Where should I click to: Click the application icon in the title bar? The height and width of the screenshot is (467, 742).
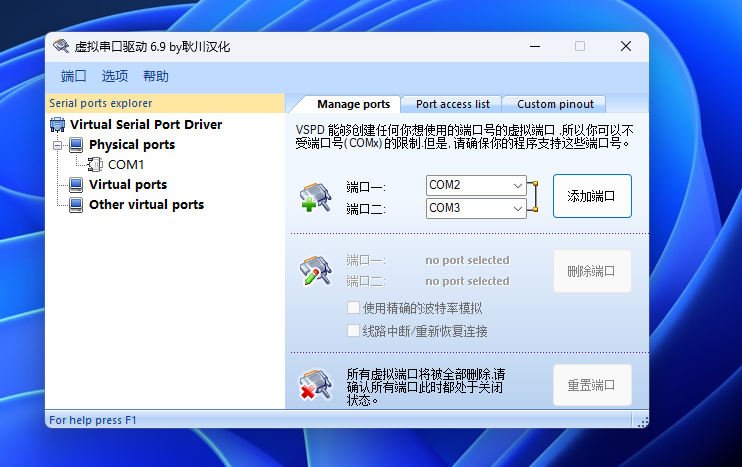[x=61, y=46]
